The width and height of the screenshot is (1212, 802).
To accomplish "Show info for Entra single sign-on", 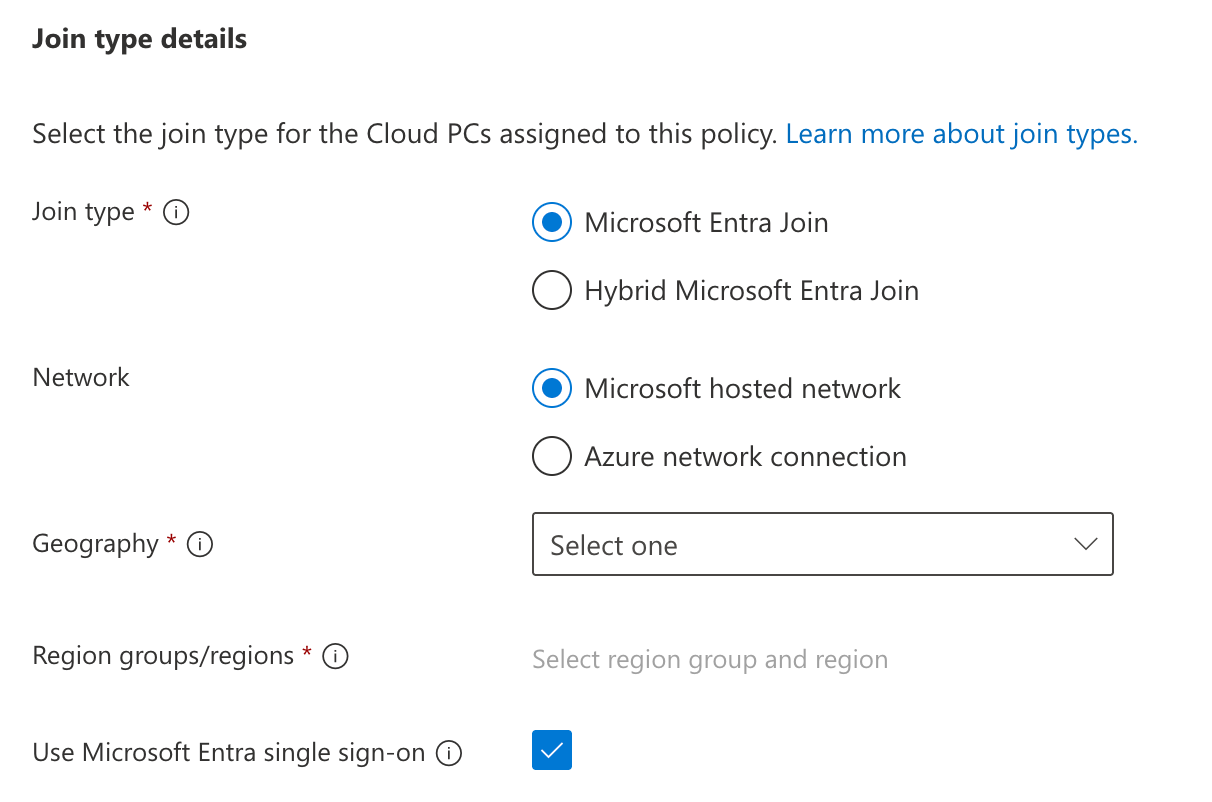I will (449, 753).
